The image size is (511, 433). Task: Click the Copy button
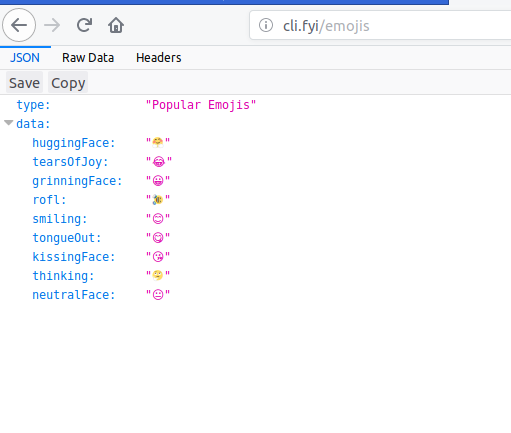pyautogui.click(x=68, y=83)
